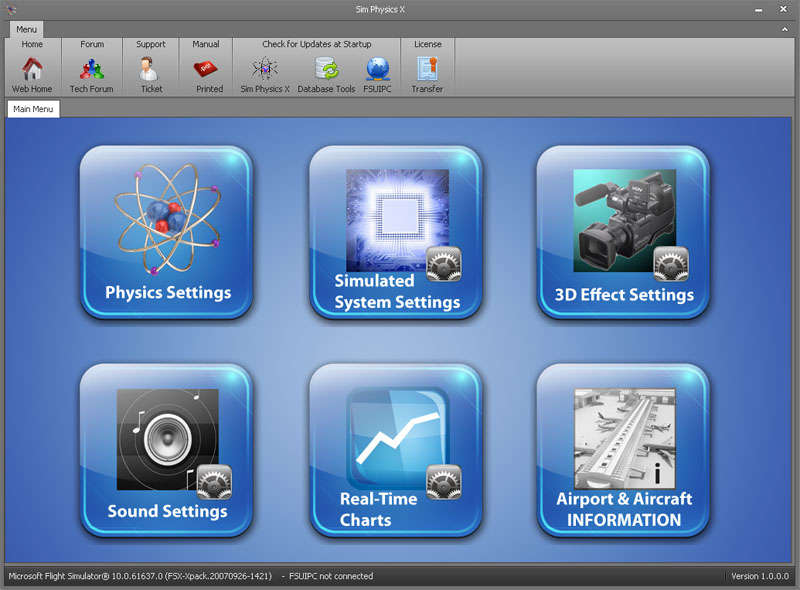Open Real-Time Charts tile
Viewport: 800px width, 590px height.
point(396,450)
